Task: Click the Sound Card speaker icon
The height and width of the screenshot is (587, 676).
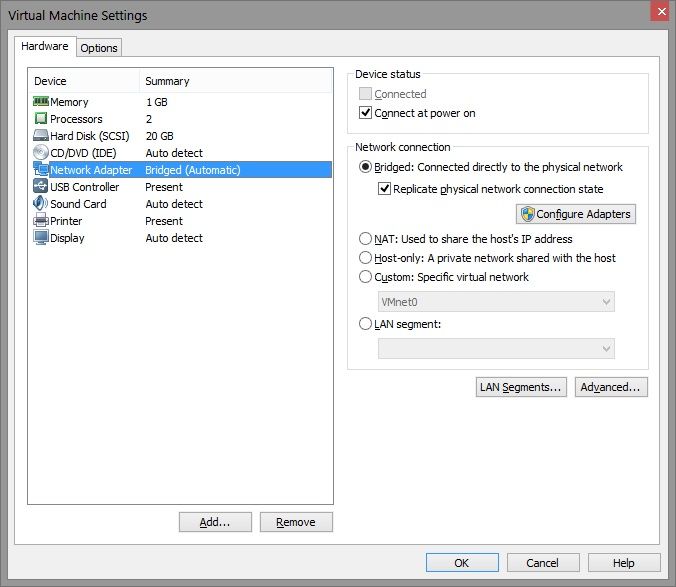Action: (41, 203)
